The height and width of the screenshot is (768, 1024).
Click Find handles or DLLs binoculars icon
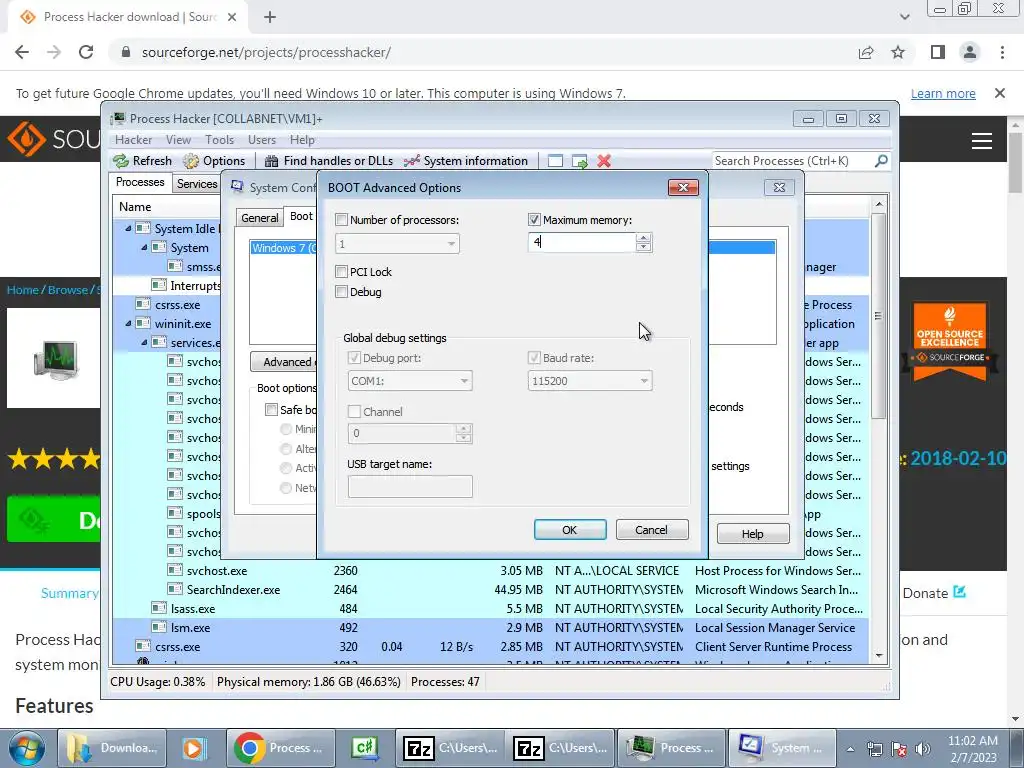[x=272, y=161]
